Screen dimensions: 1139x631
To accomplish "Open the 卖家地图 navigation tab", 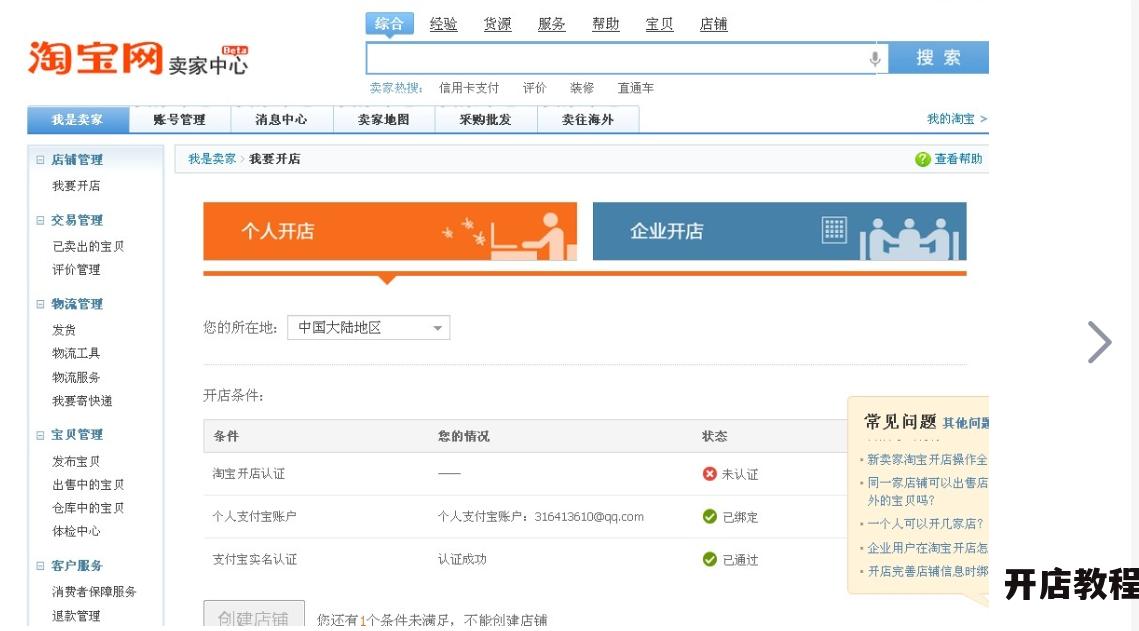I will 384,120.
